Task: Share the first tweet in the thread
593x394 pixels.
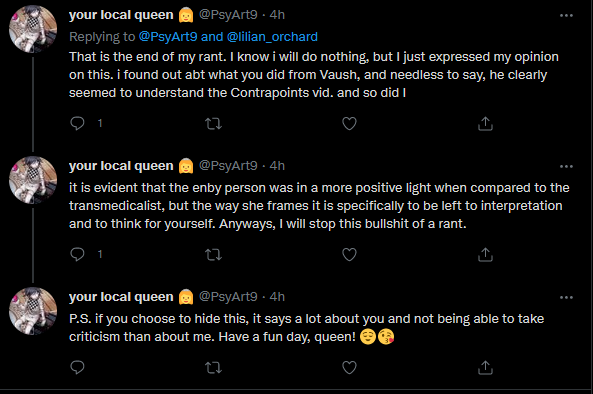Action: (485, 124)
